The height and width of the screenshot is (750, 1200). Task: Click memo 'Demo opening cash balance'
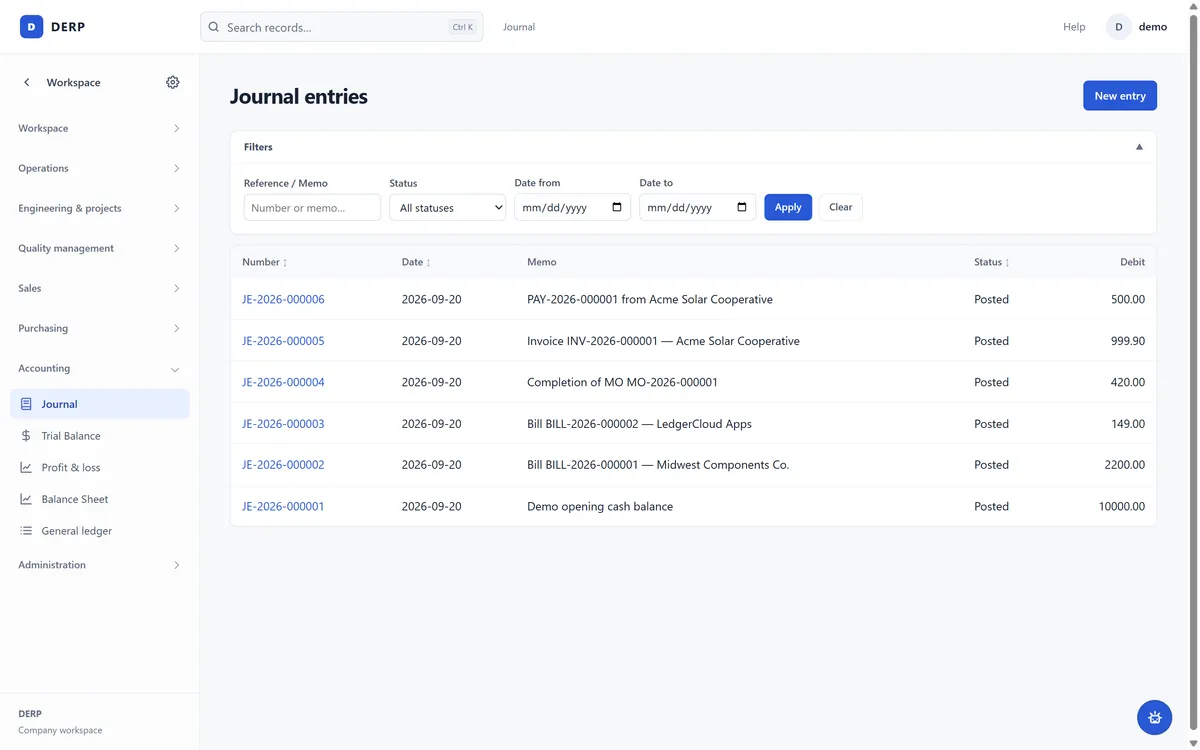tap(600, 506)
